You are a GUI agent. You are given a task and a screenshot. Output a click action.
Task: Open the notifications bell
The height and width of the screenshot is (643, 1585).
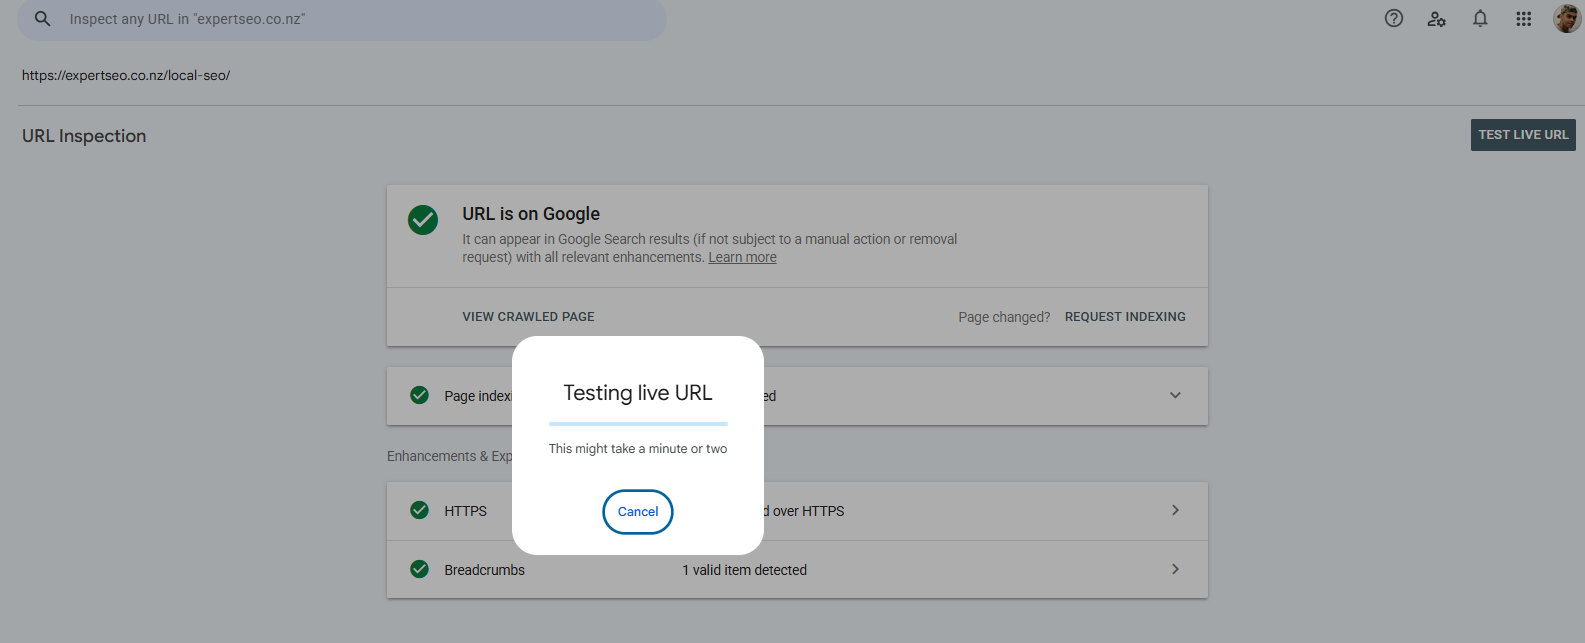tap(1480, 18)
